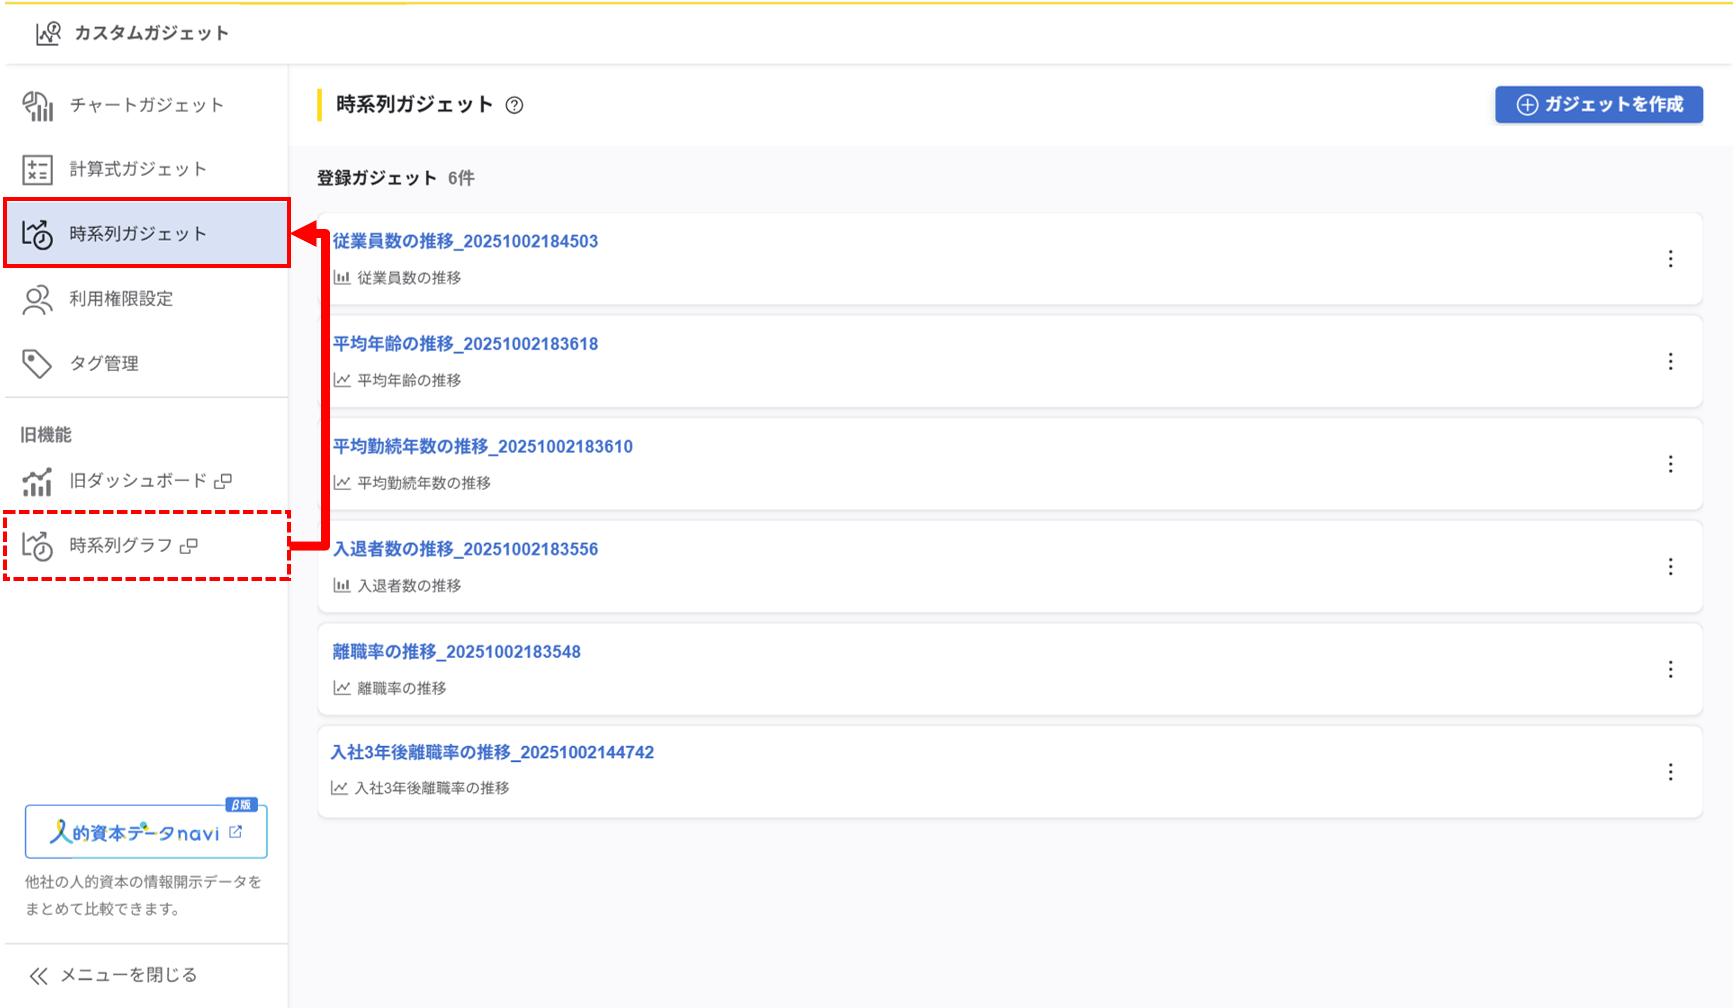1734x1008 pixels.
Task: Click the 計算式ガジェット calculator icon
Action: click(x=38, y=170)
